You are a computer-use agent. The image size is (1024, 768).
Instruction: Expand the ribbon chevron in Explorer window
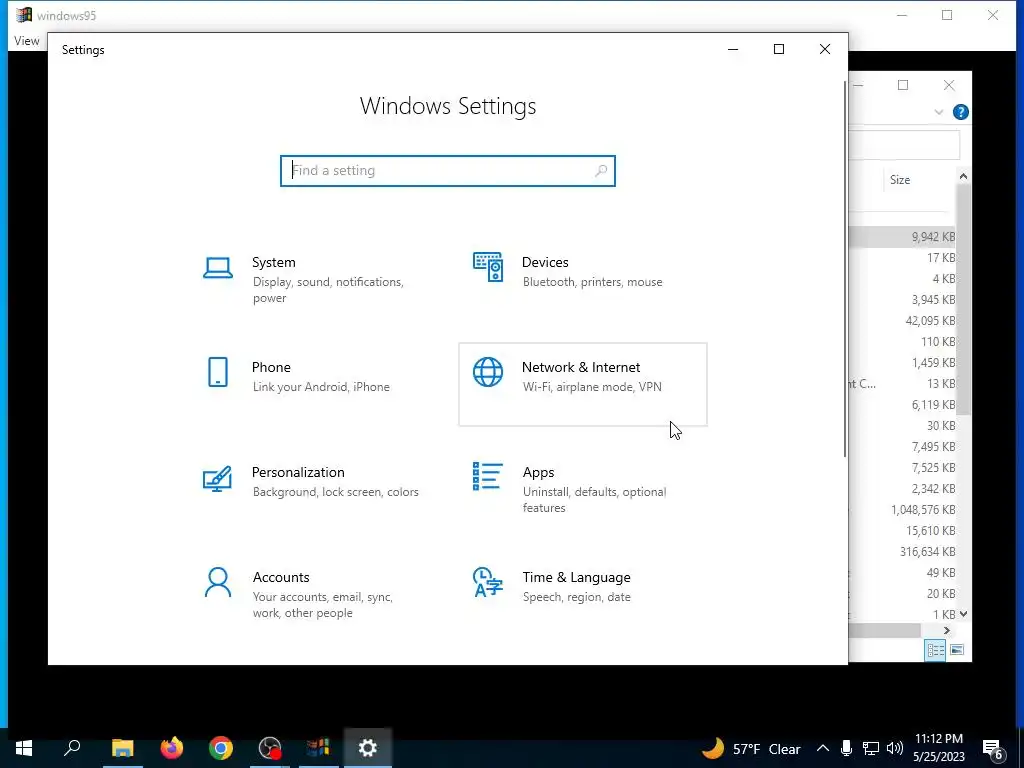point(938,112)
